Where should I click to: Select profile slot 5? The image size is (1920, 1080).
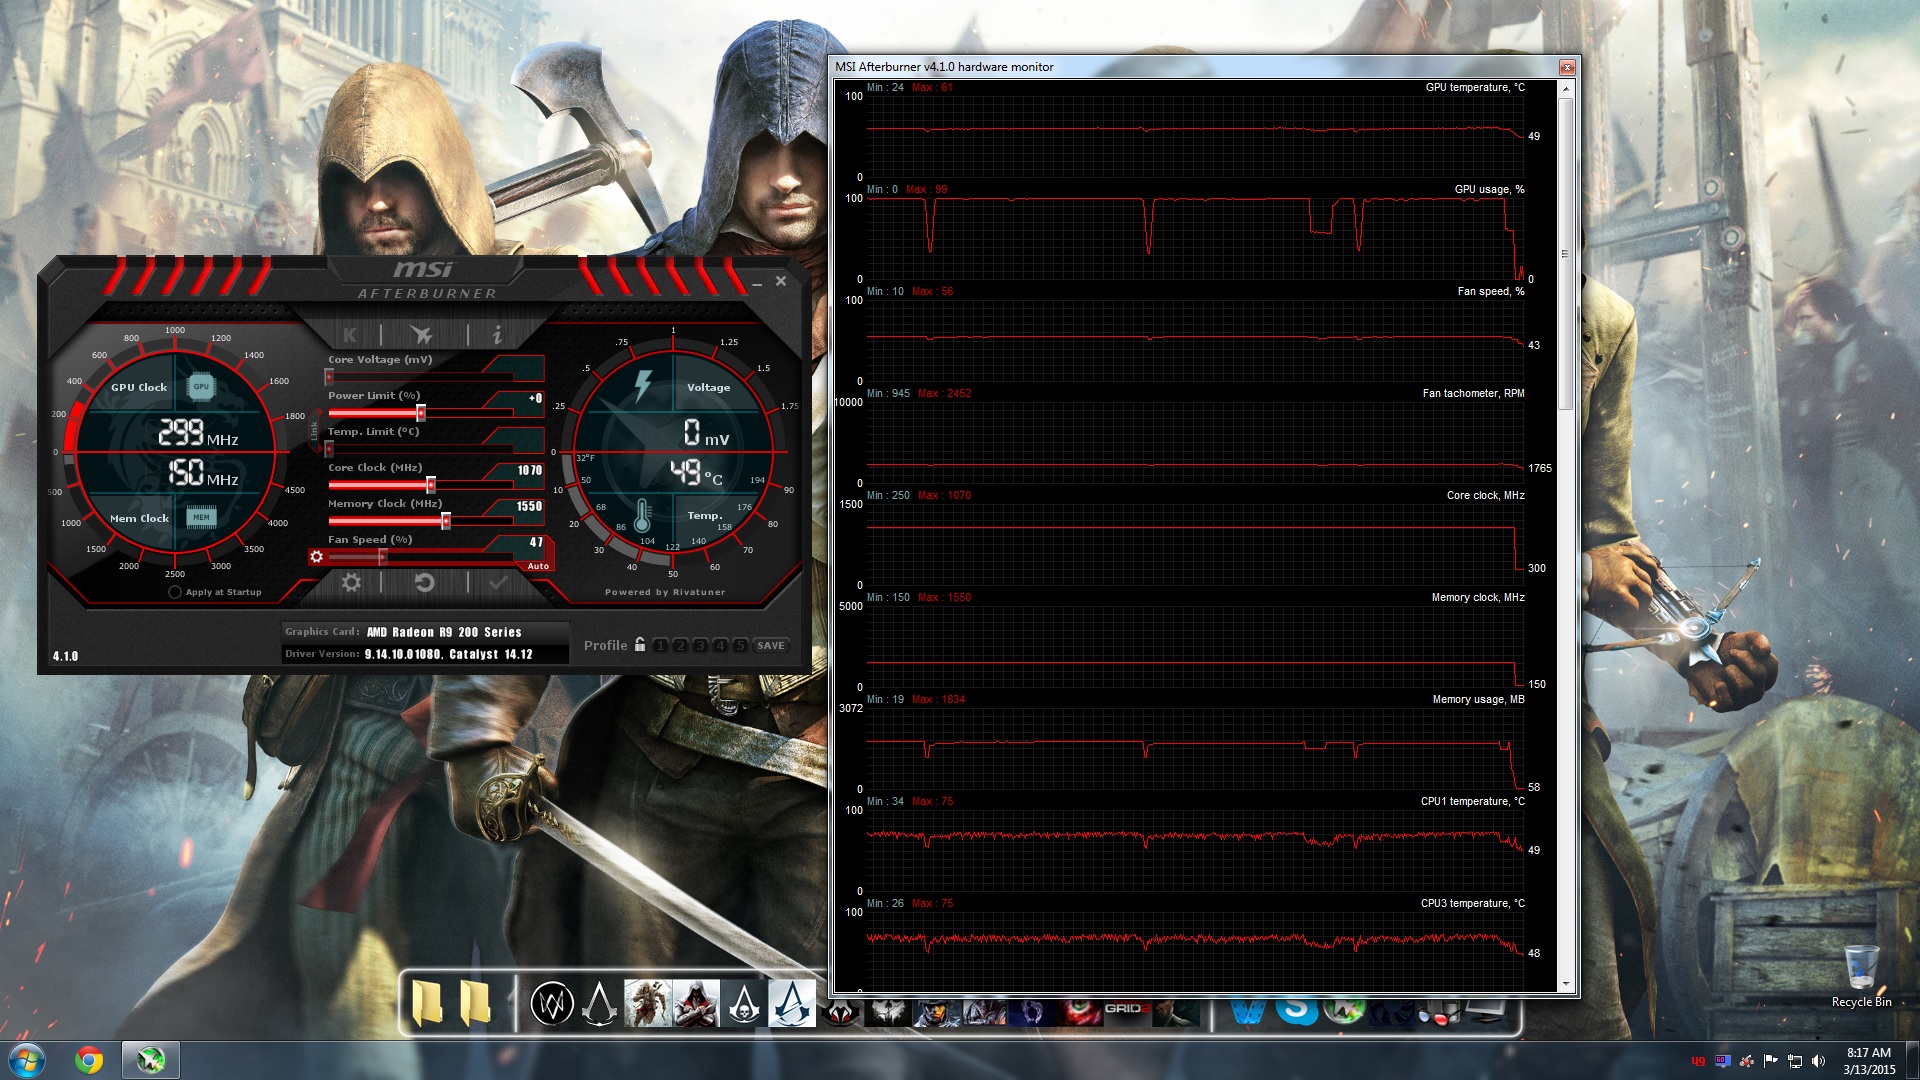pyautogui.click(x=739, y=645)
